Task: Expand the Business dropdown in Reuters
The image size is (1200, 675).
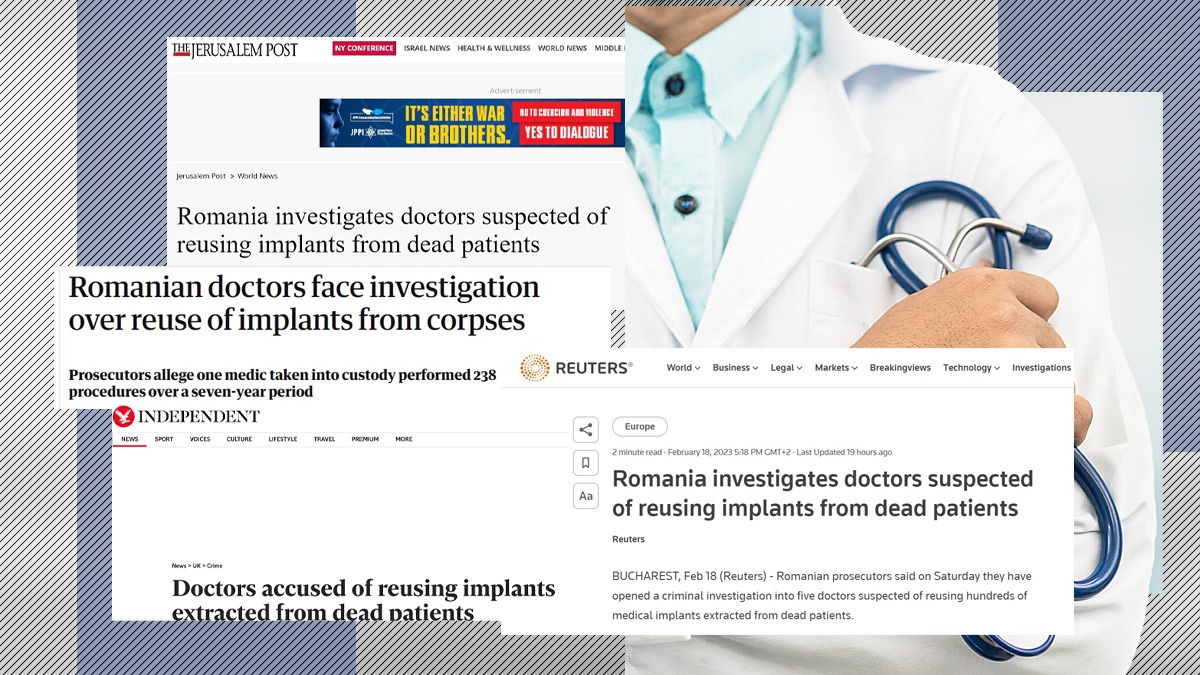Action: point(735,368)
